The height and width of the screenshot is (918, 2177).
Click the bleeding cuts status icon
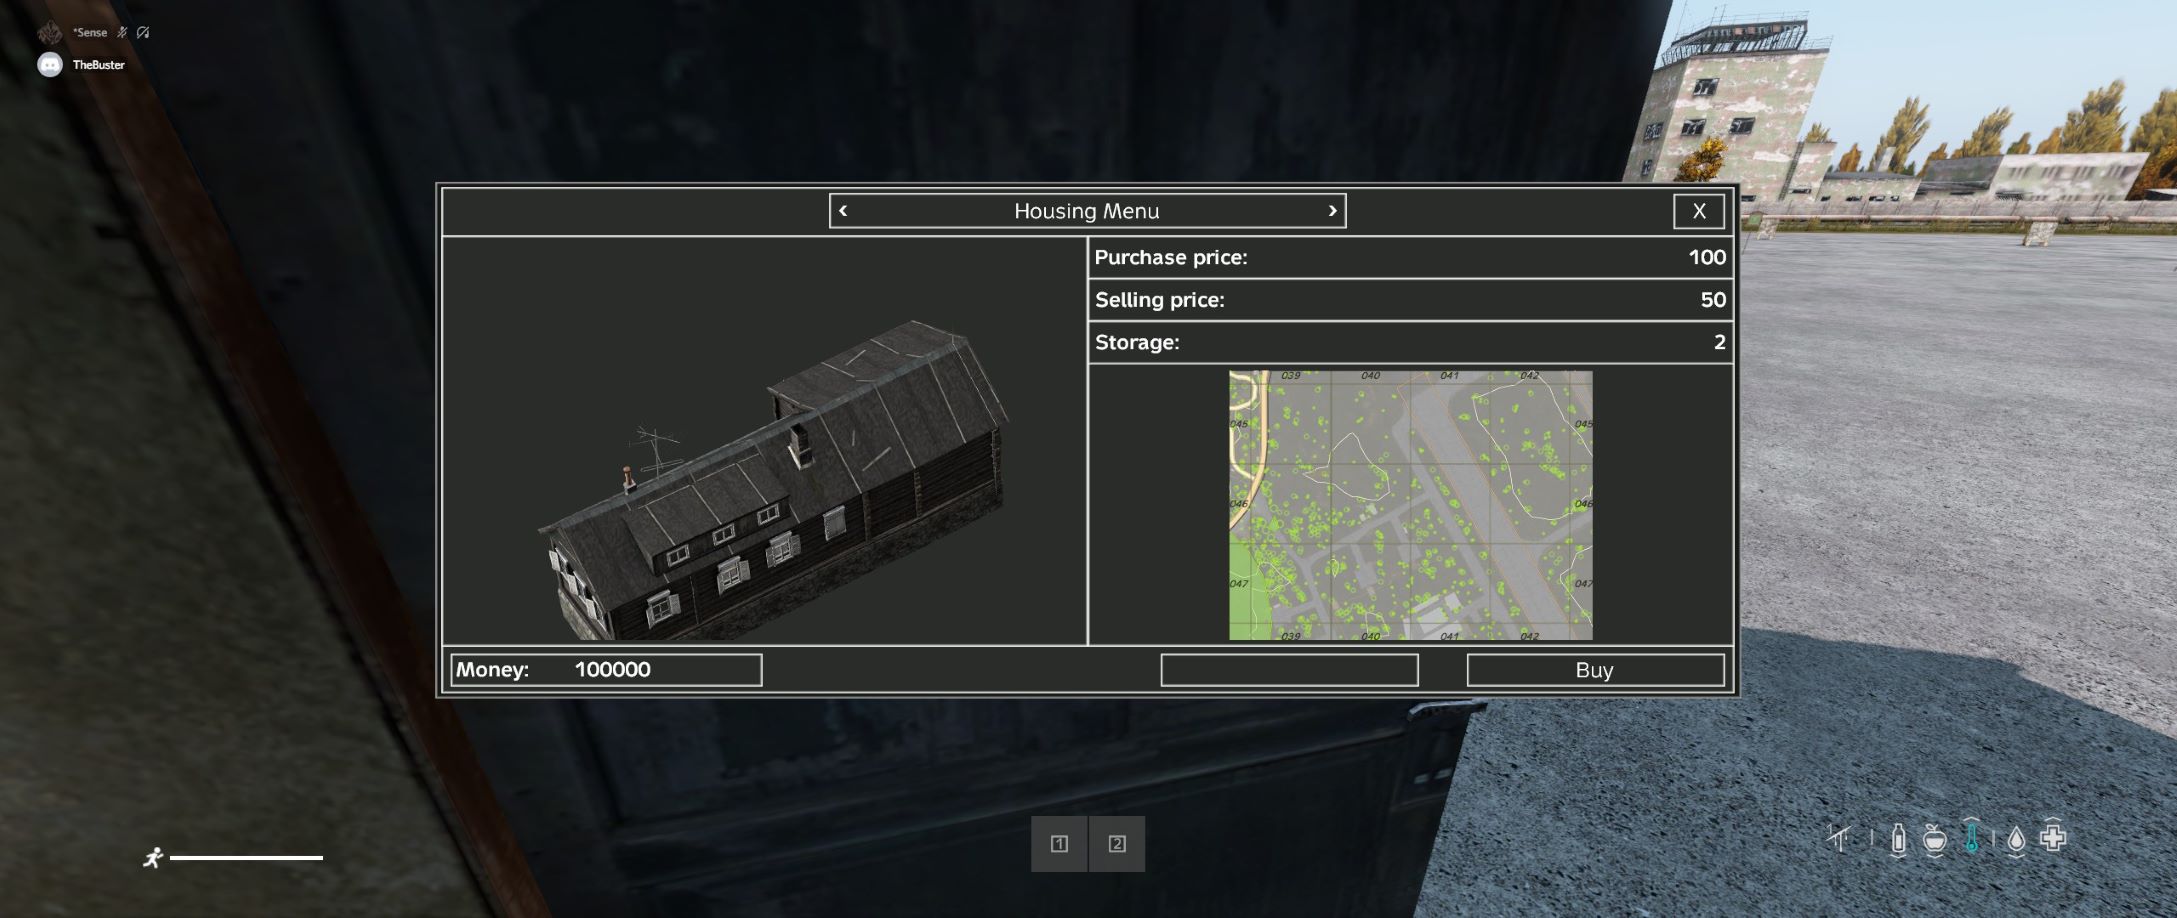(x=1840, y=838)
